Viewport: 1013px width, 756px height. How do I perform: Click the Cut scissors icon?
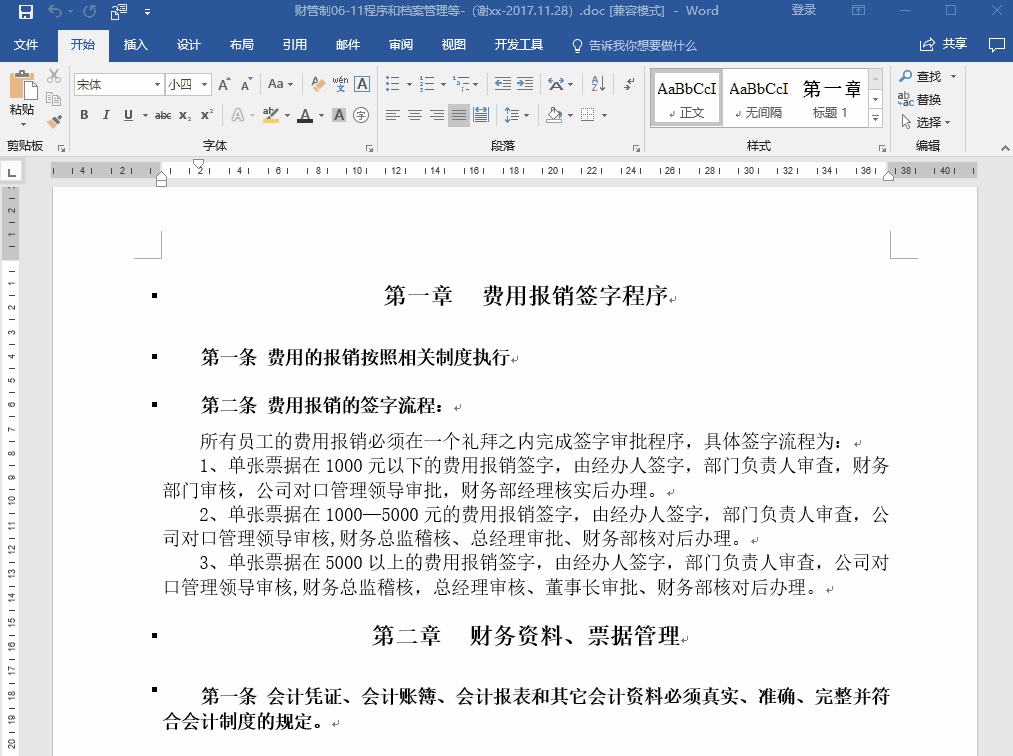[54, 76]
